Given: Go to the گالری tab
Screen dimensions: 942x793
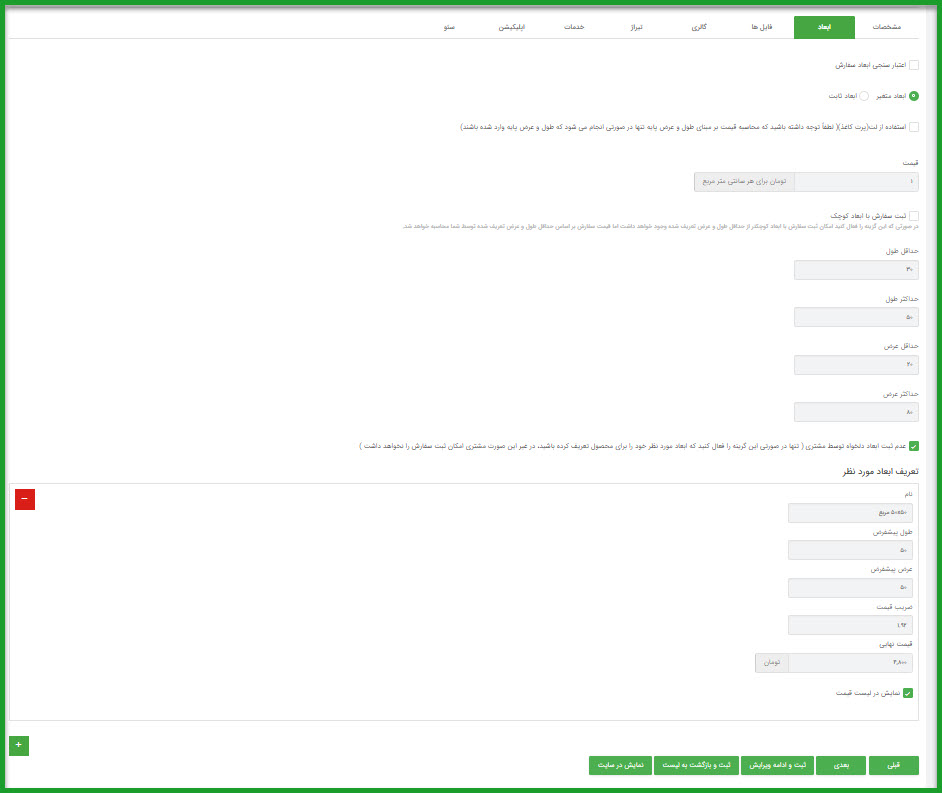Looking at the screenshot, I should (699, 28).
